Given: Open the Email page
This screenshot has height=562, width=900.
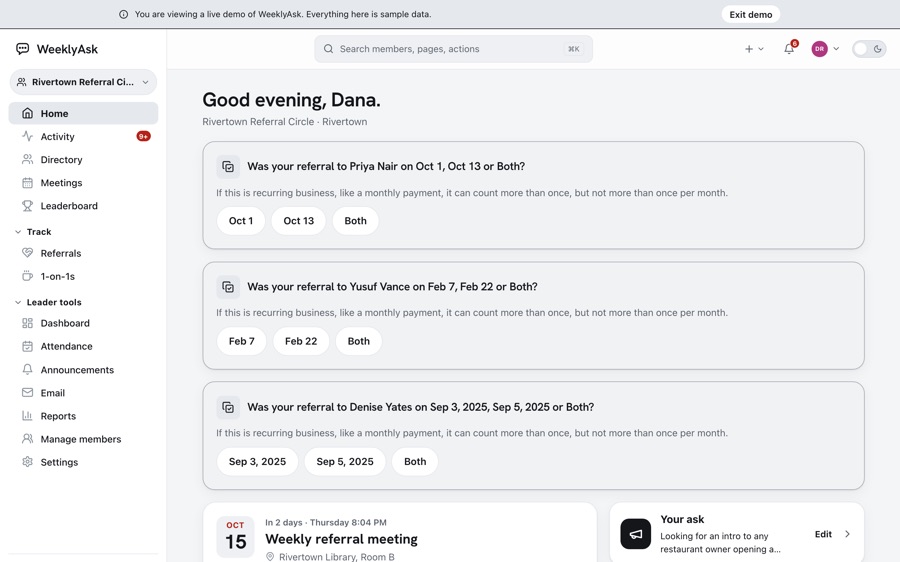Looking at the screenshot, I should [83, 393].
